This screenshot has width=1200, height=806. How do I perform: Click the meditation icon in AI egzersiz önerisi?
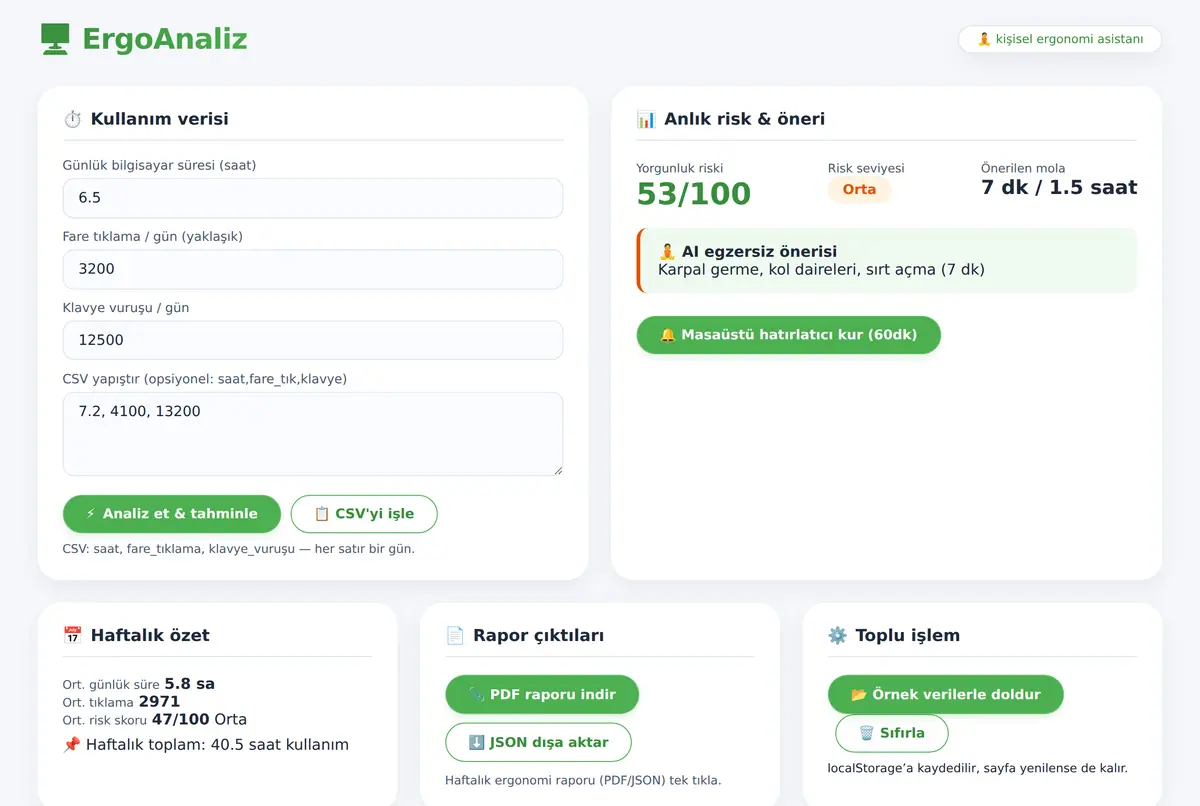coord(667,252)
